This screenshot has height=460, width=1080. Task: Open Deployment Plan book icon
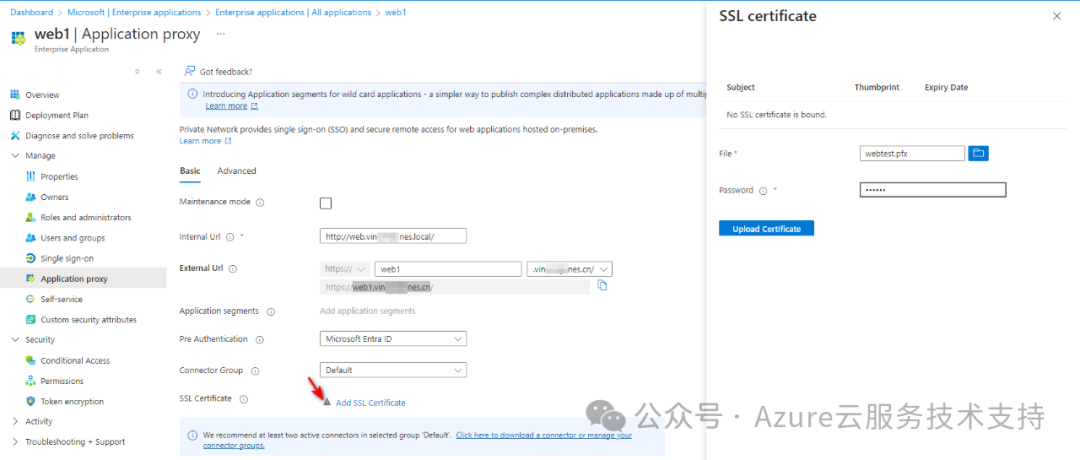(x=13, y=115)
